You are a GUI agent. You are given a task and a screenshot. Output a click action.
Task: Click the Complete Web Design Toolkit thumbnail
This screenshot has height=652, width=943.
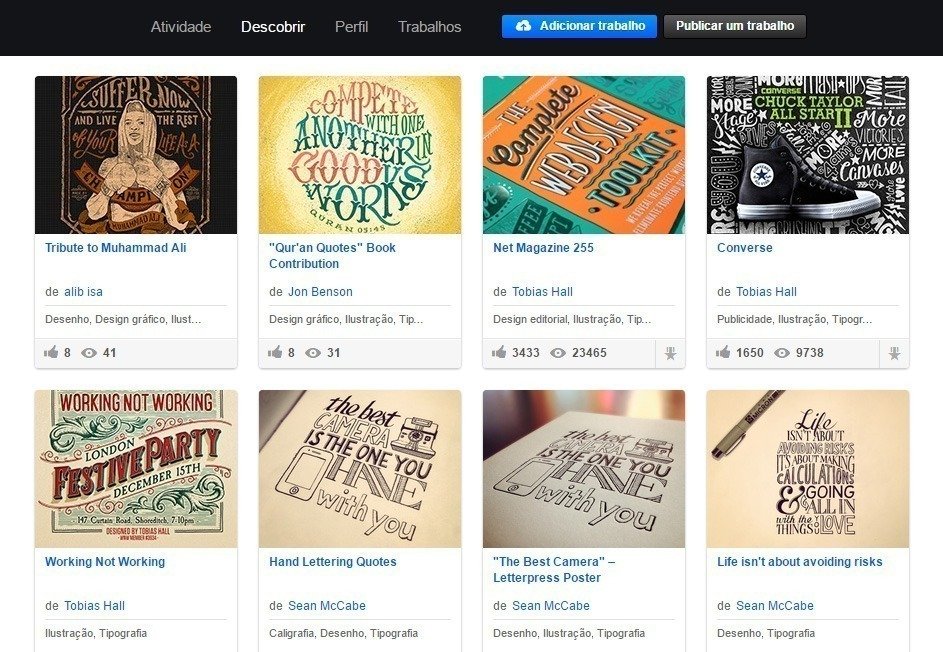tap(584, 155)
